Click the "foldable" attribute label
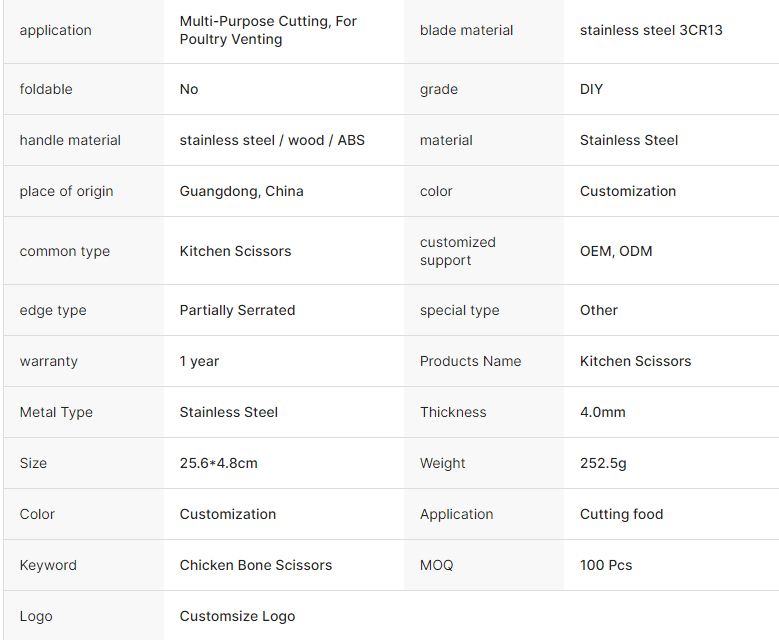 click(46, 89)
